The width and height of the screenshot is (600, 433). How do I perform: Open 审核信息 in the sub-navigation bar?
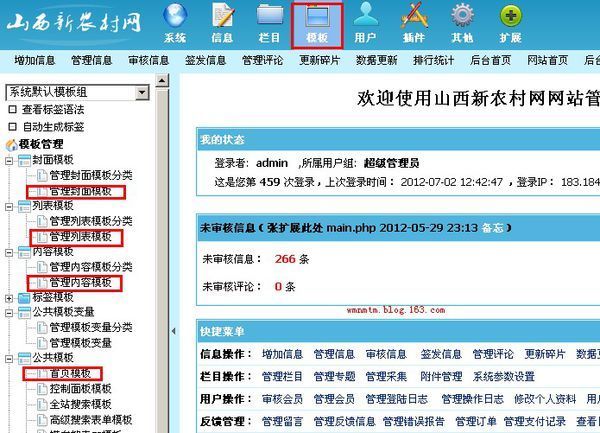pyautogui.click(x=149, y=60)
